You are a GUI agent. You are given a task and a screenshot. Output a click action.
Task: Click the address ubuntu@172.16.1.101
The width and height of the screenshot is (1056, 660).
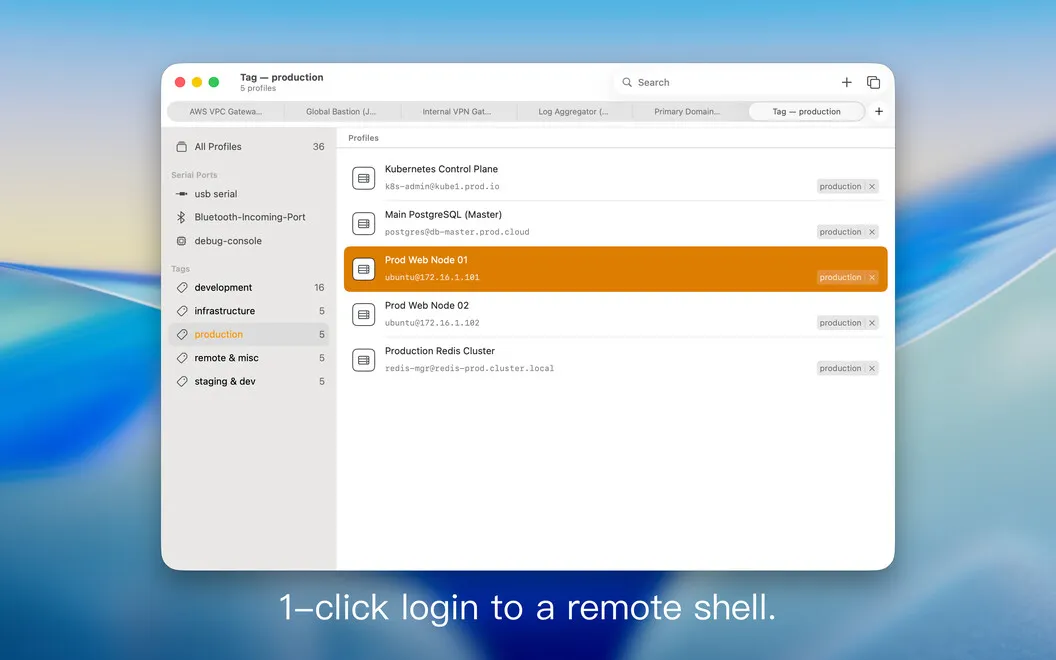432,277
